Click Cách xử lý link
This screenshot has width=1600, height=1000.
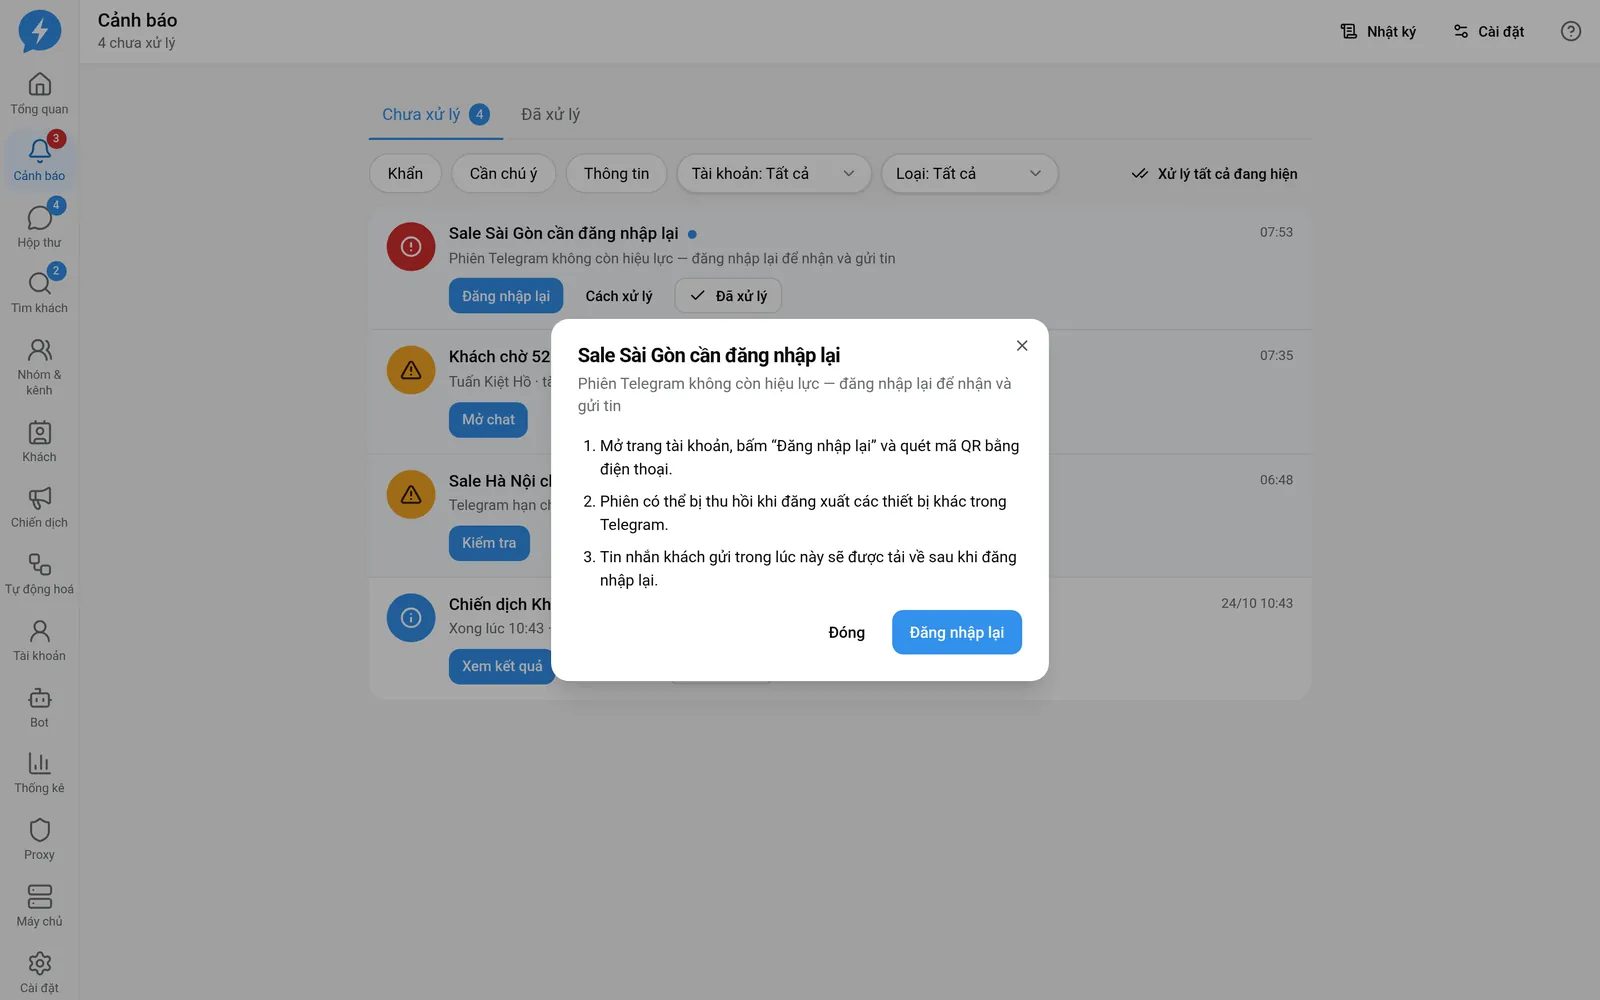pyautogui.click(x=619, y=296)
